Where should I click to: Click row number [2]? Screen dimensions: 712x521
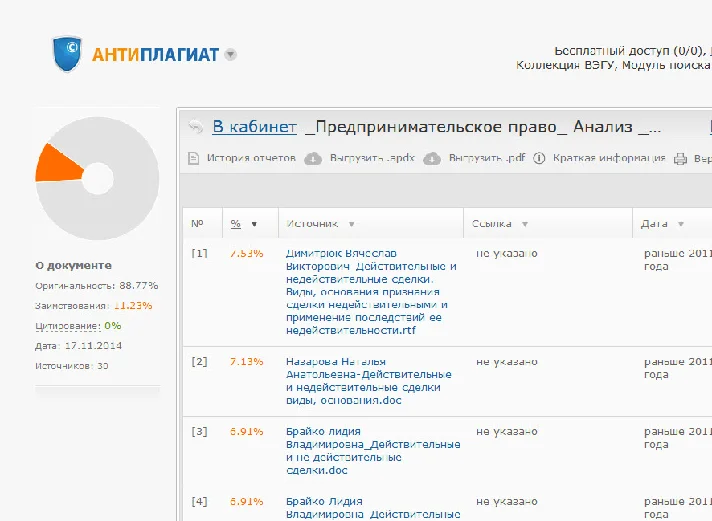199,362
